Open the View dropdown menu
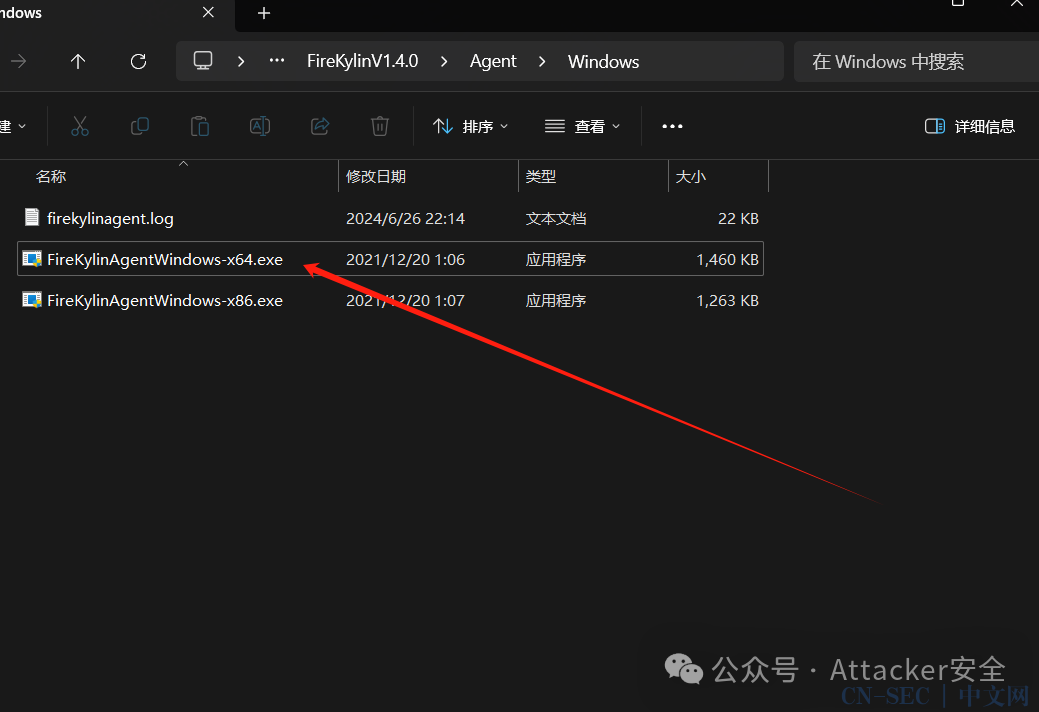This screenshot has width=1039, height=712. click(582, 127)
